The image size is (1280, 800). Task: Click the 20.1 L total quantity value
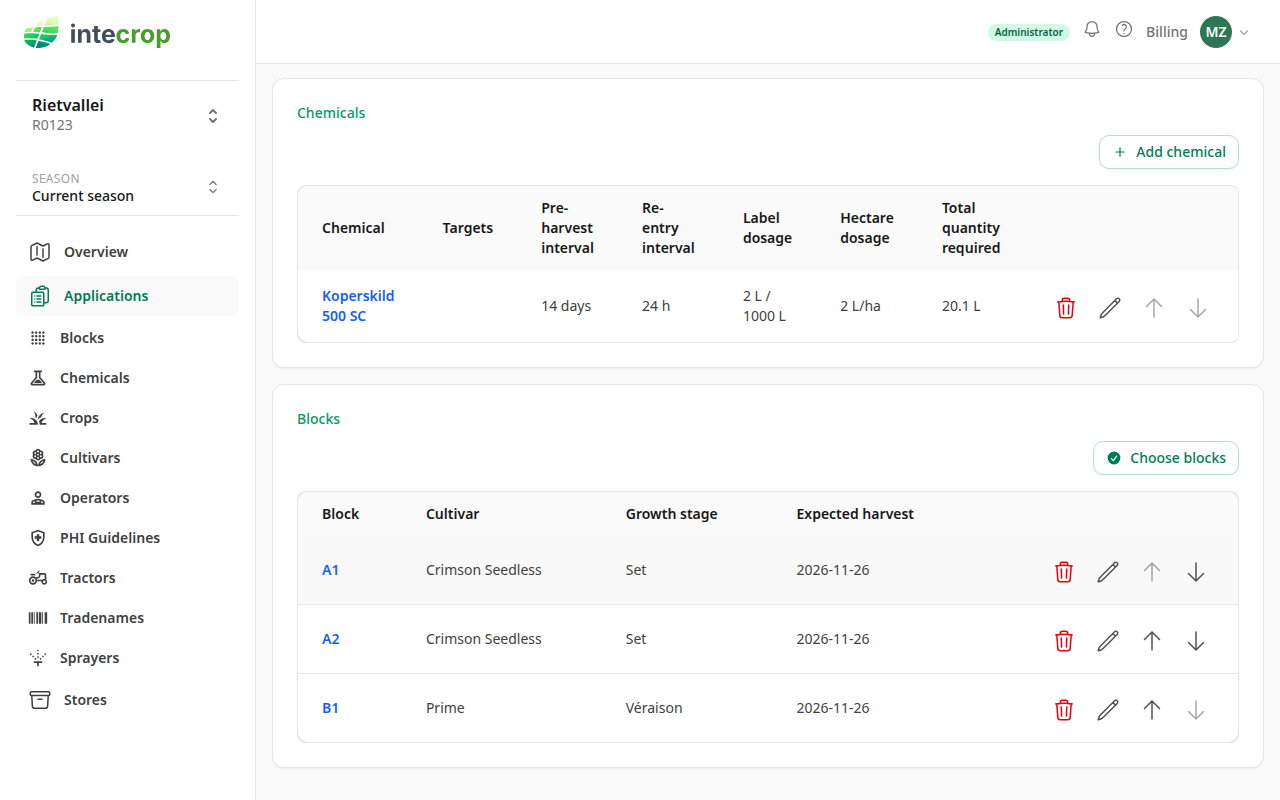click(x=961, y=306)
